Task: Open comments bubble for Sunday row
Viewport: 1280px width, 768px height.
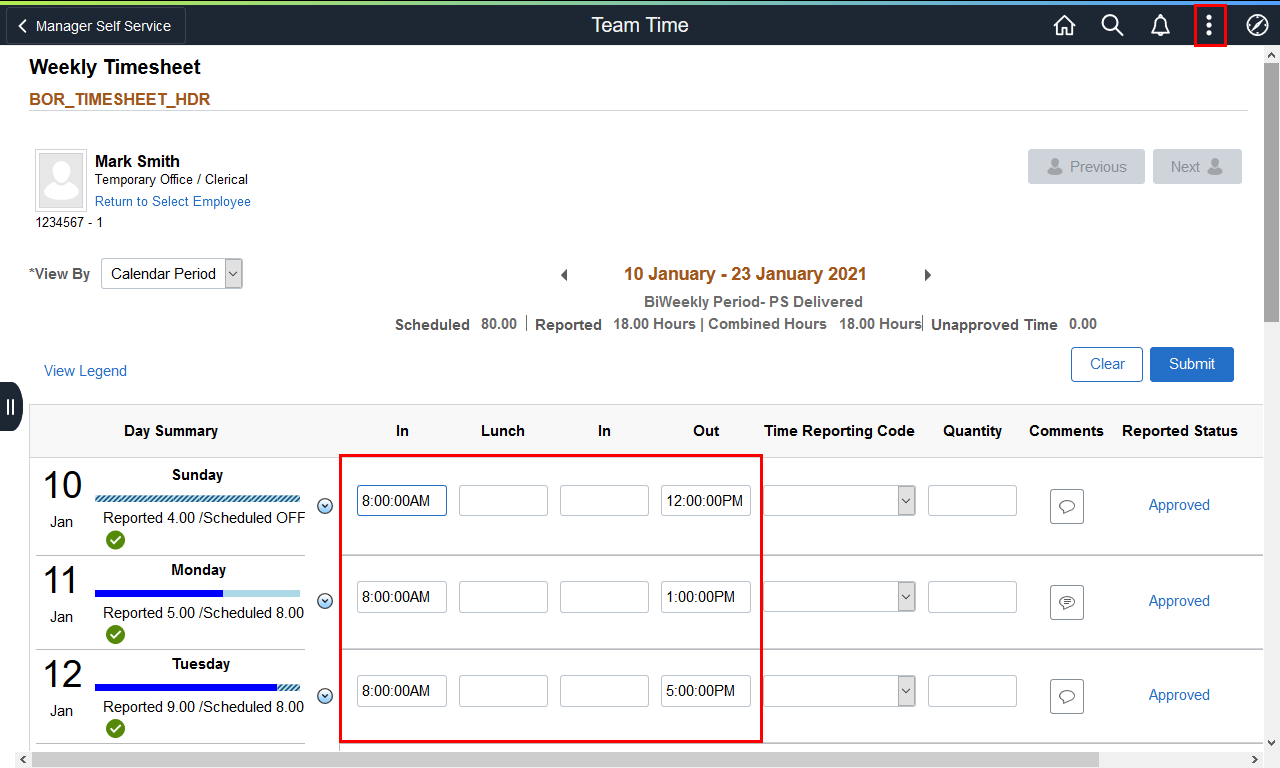Action: (x=1066, y=506)
